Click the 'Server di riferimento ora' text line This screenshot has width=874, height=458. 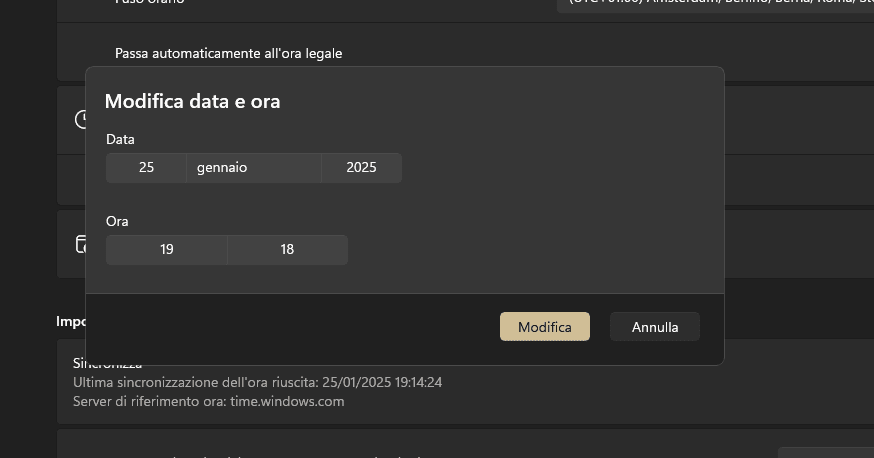click(208, 401)
